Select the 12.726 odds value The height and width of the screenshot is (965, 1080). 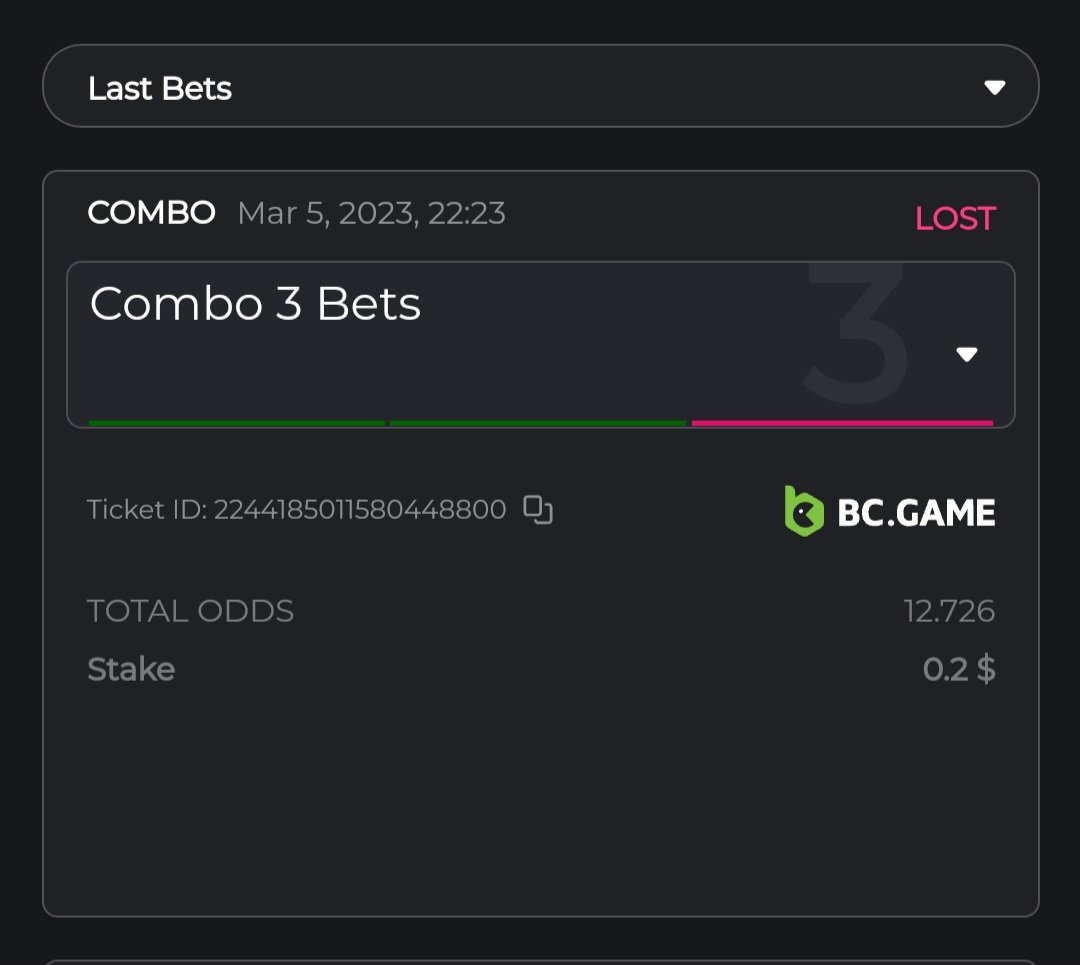pos(949,611)
